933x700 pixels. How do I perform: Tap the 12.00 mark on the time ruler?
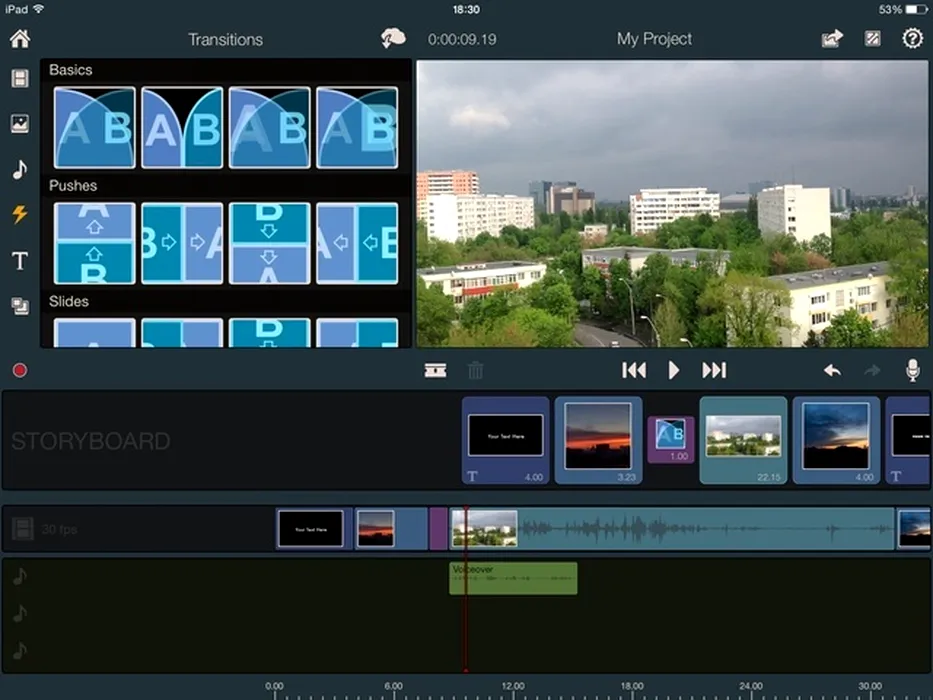[x=513, y=686]
